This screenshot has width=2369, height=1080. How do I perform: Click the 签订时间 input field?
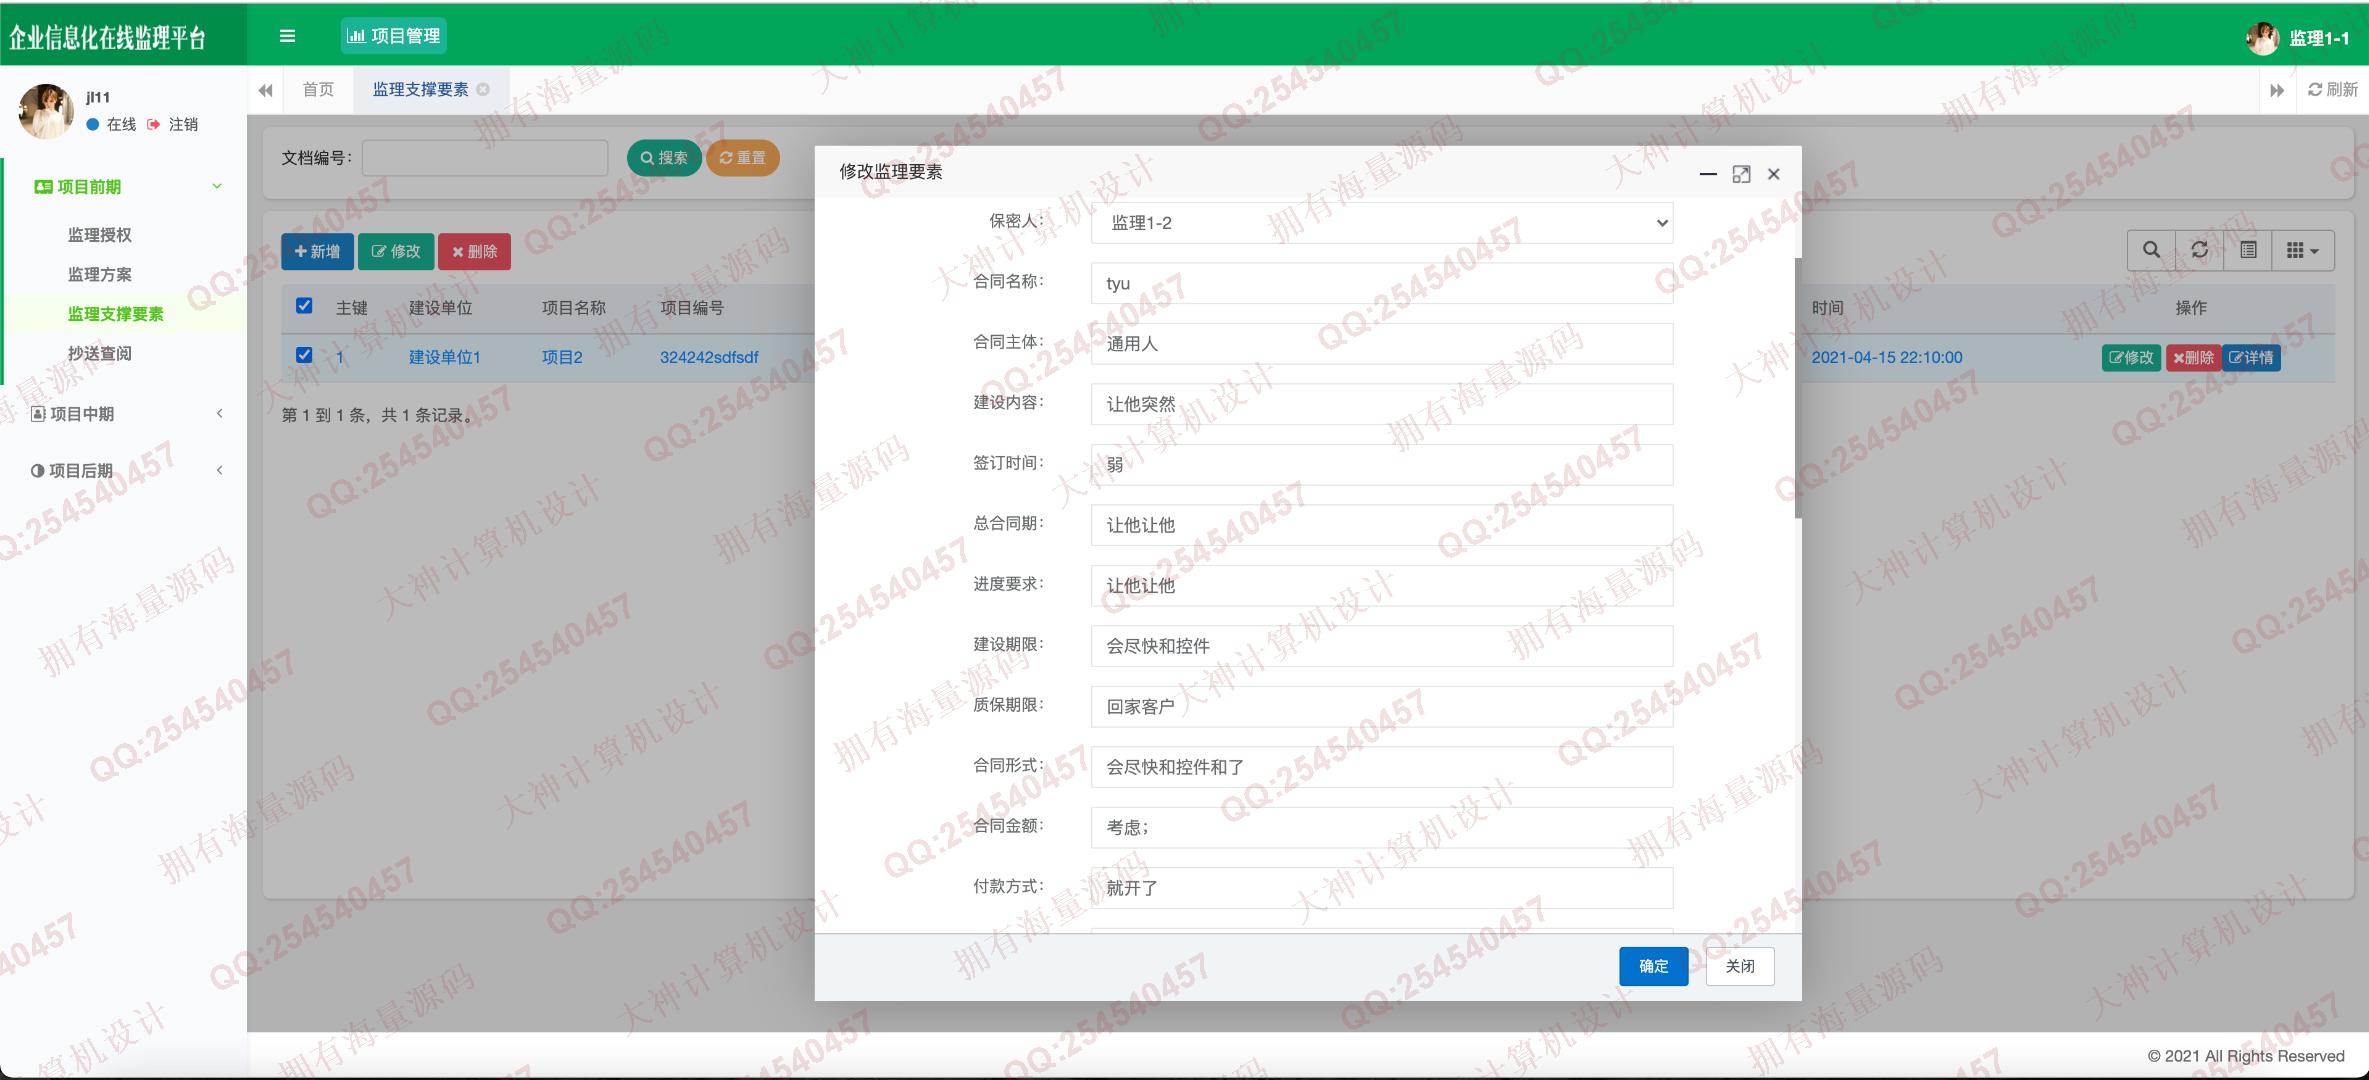[x=1382, y=465]
